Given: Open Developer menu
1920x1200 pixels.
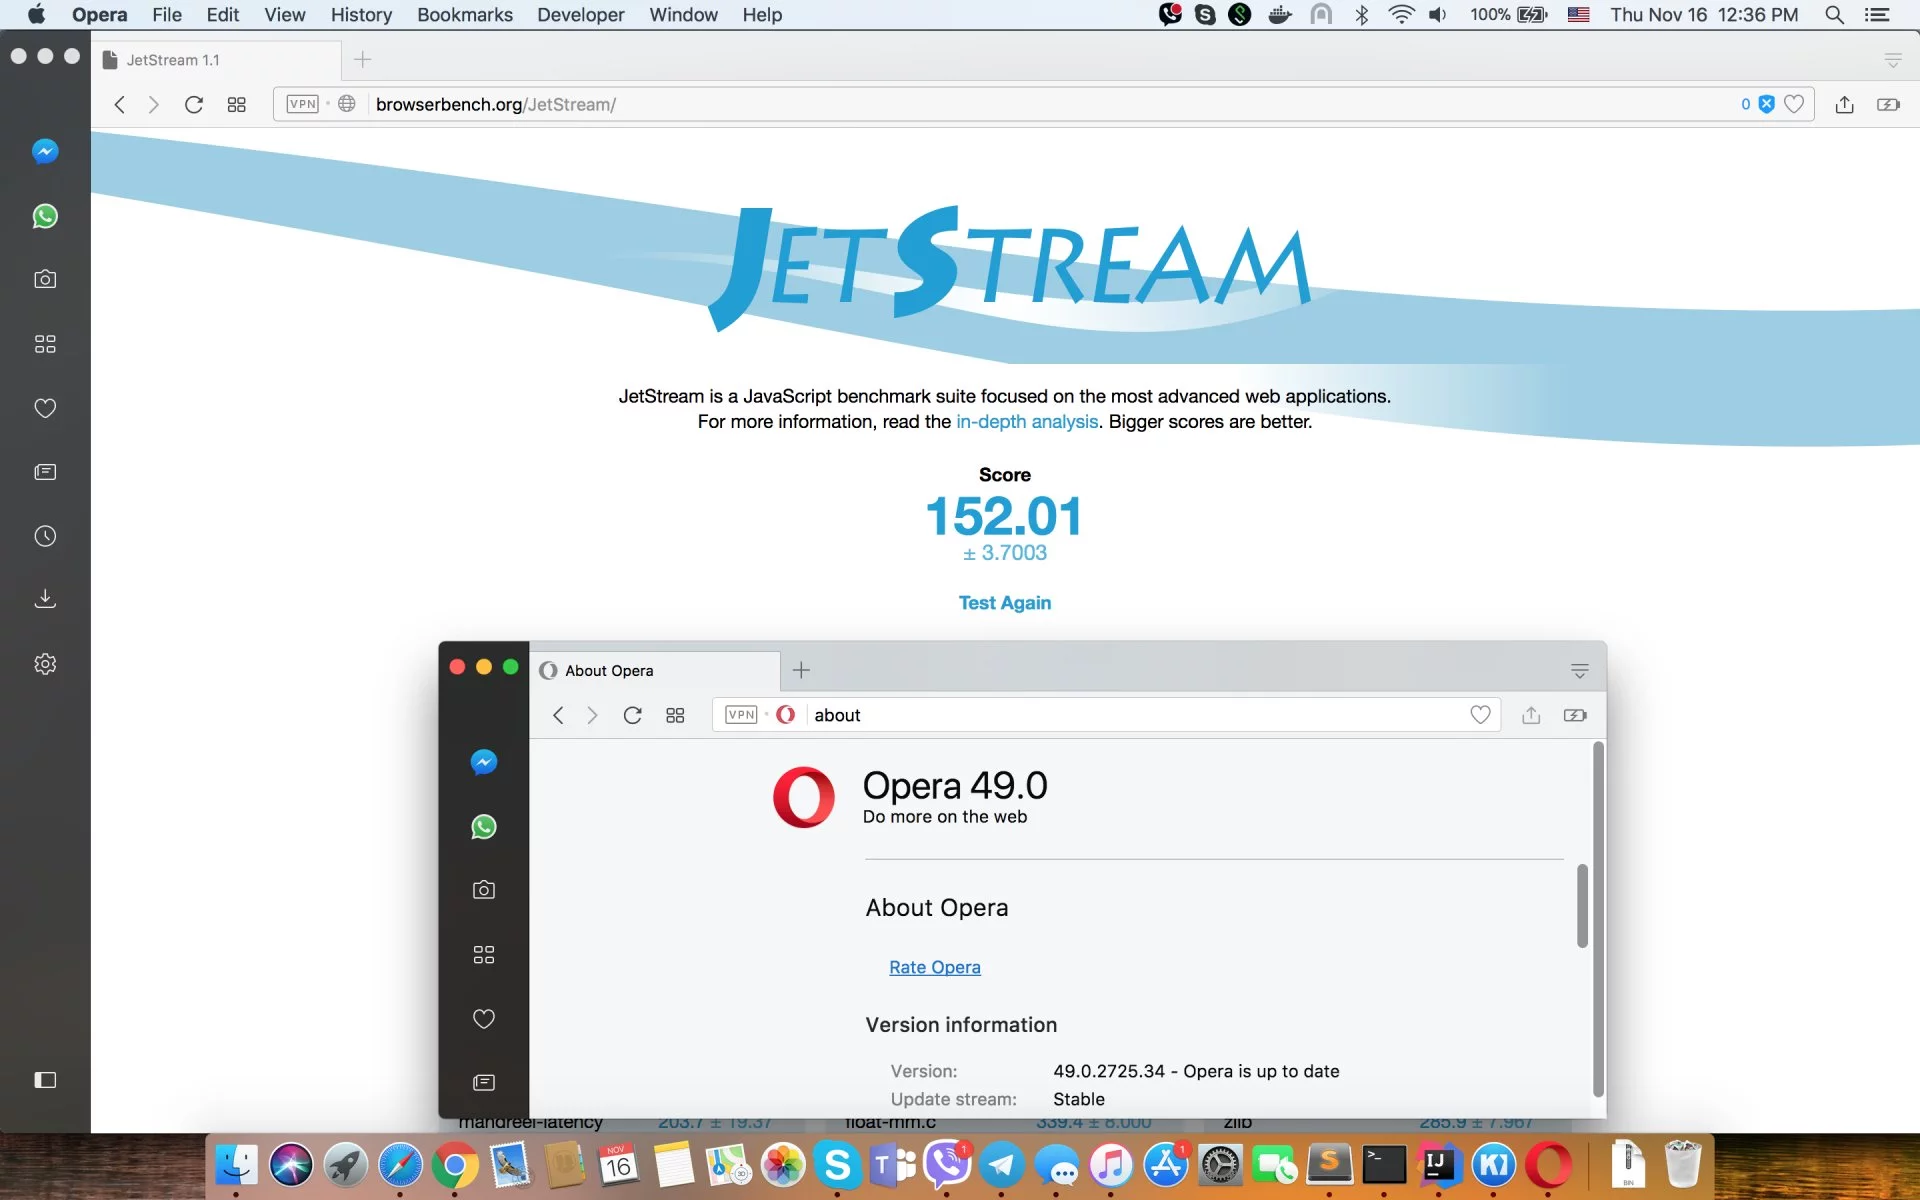Looking at the screenshot, I should [581, 15].
